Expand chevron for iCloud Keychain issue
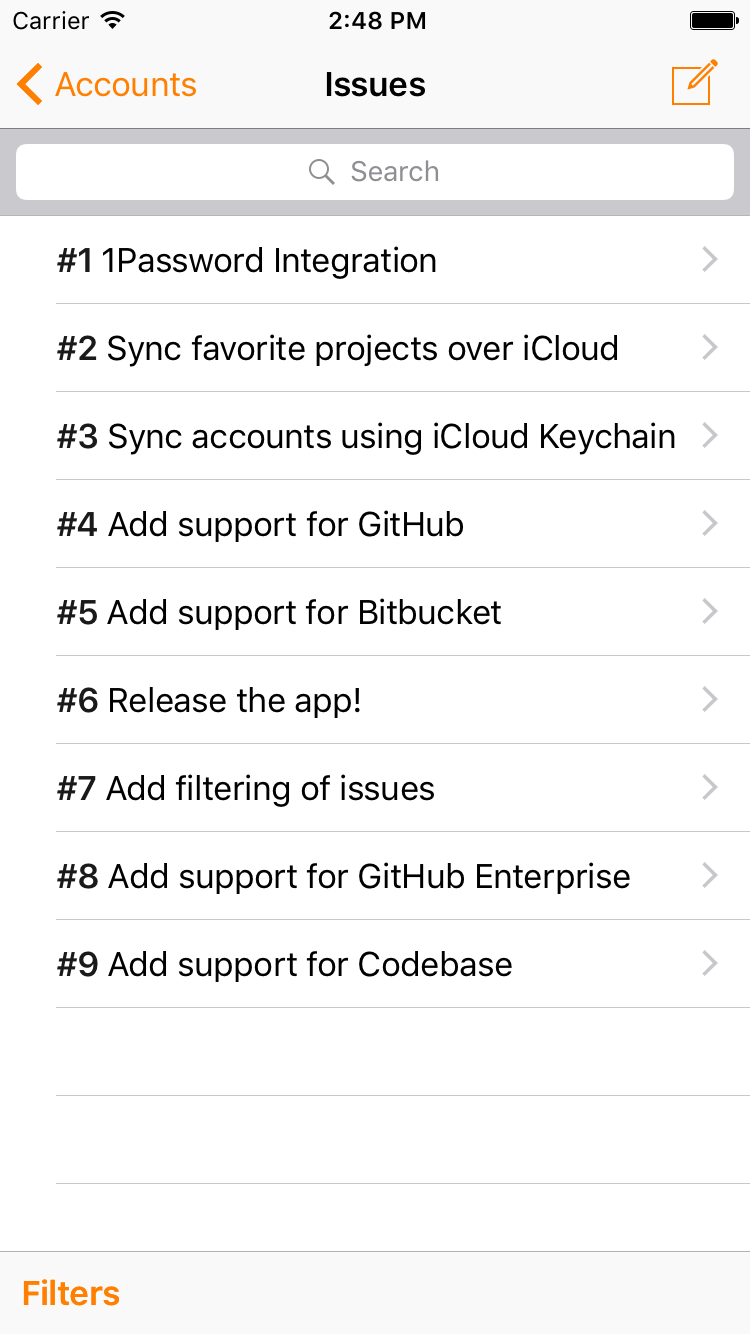The width and height of the screenshot is (750, 1334). pos(710,436)
